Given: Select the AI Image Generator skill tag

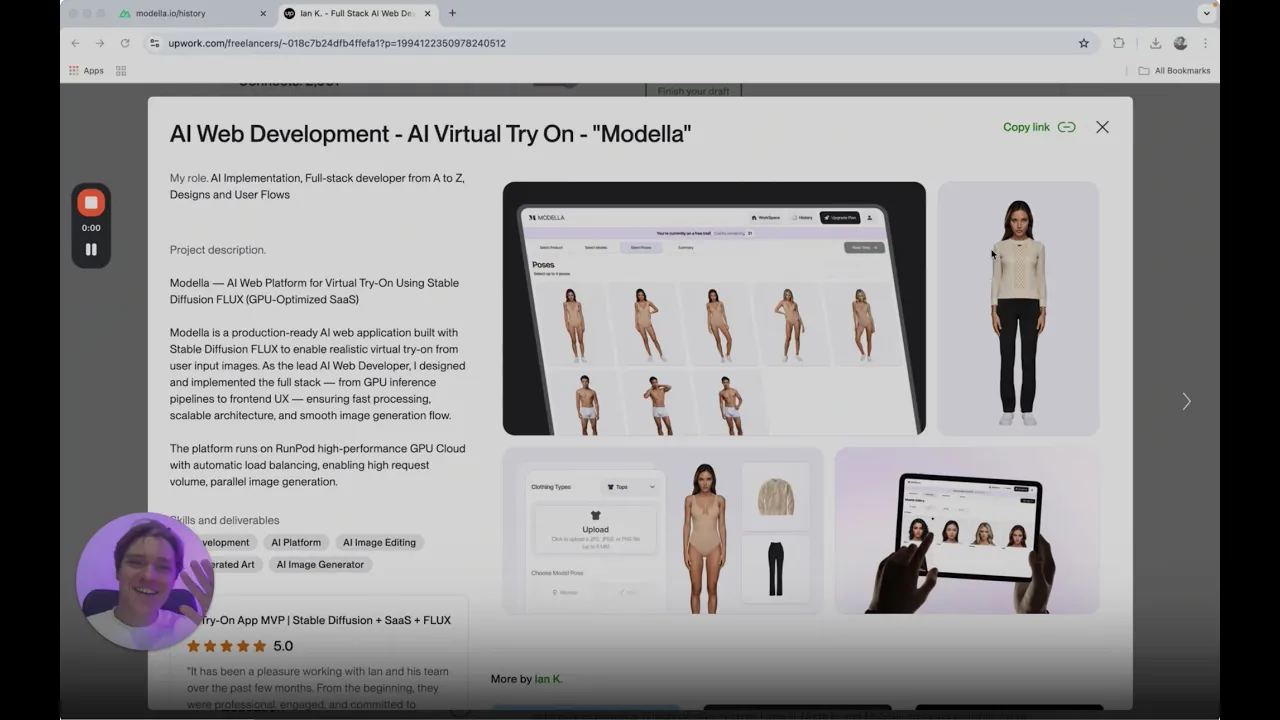Looking at the screenshot, I should tap(320, 564).
